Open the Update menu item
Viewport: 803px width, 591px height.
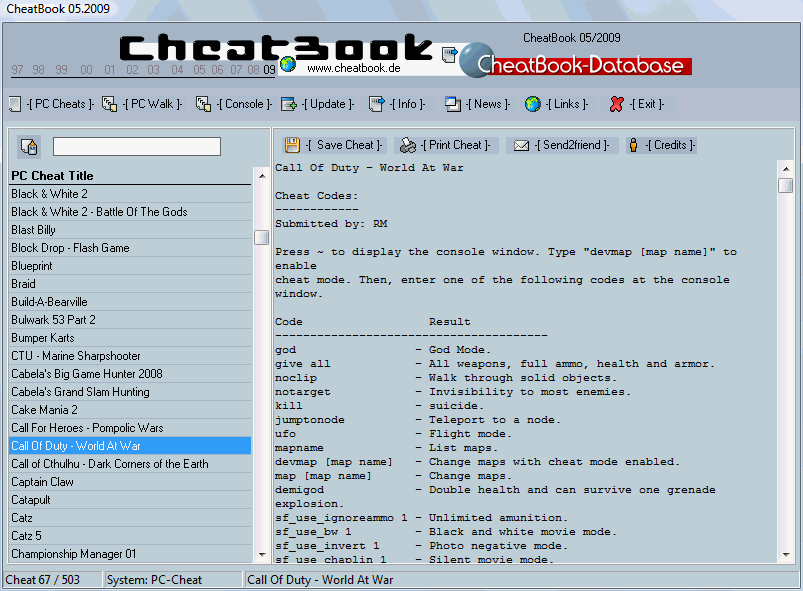328,104
